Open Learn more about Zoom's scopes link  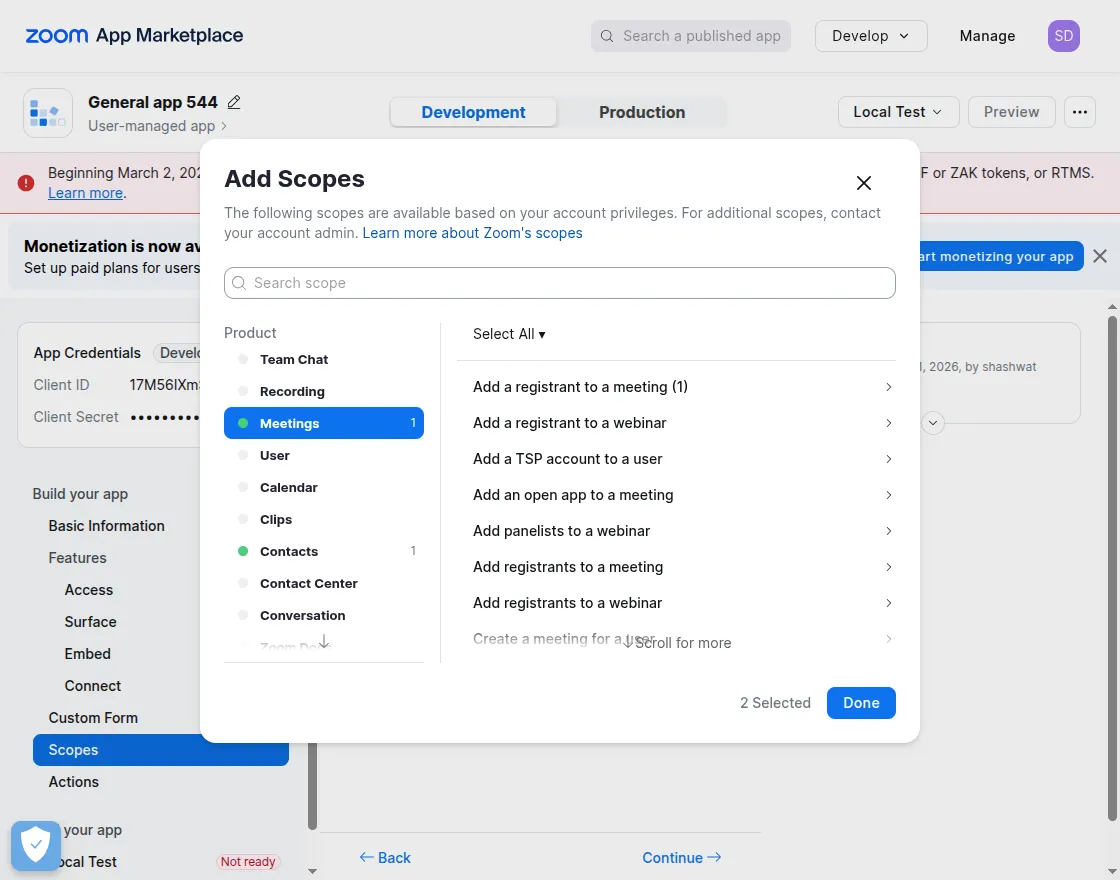[x=472, y=233]
